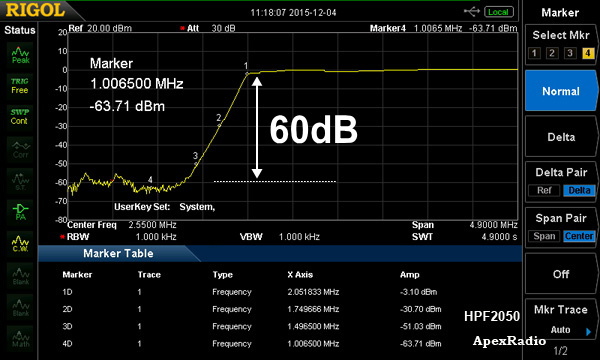
Task: Click the Corr correction status icon
Action: click(x=20, y=150)
